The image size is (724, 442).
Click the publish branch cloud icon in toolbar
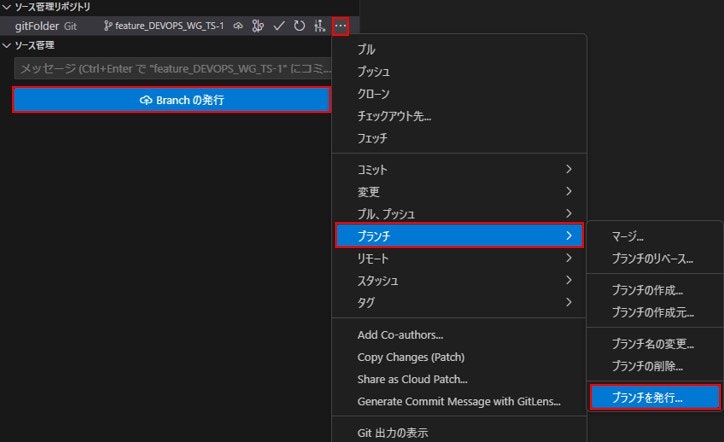click(238, 26)
